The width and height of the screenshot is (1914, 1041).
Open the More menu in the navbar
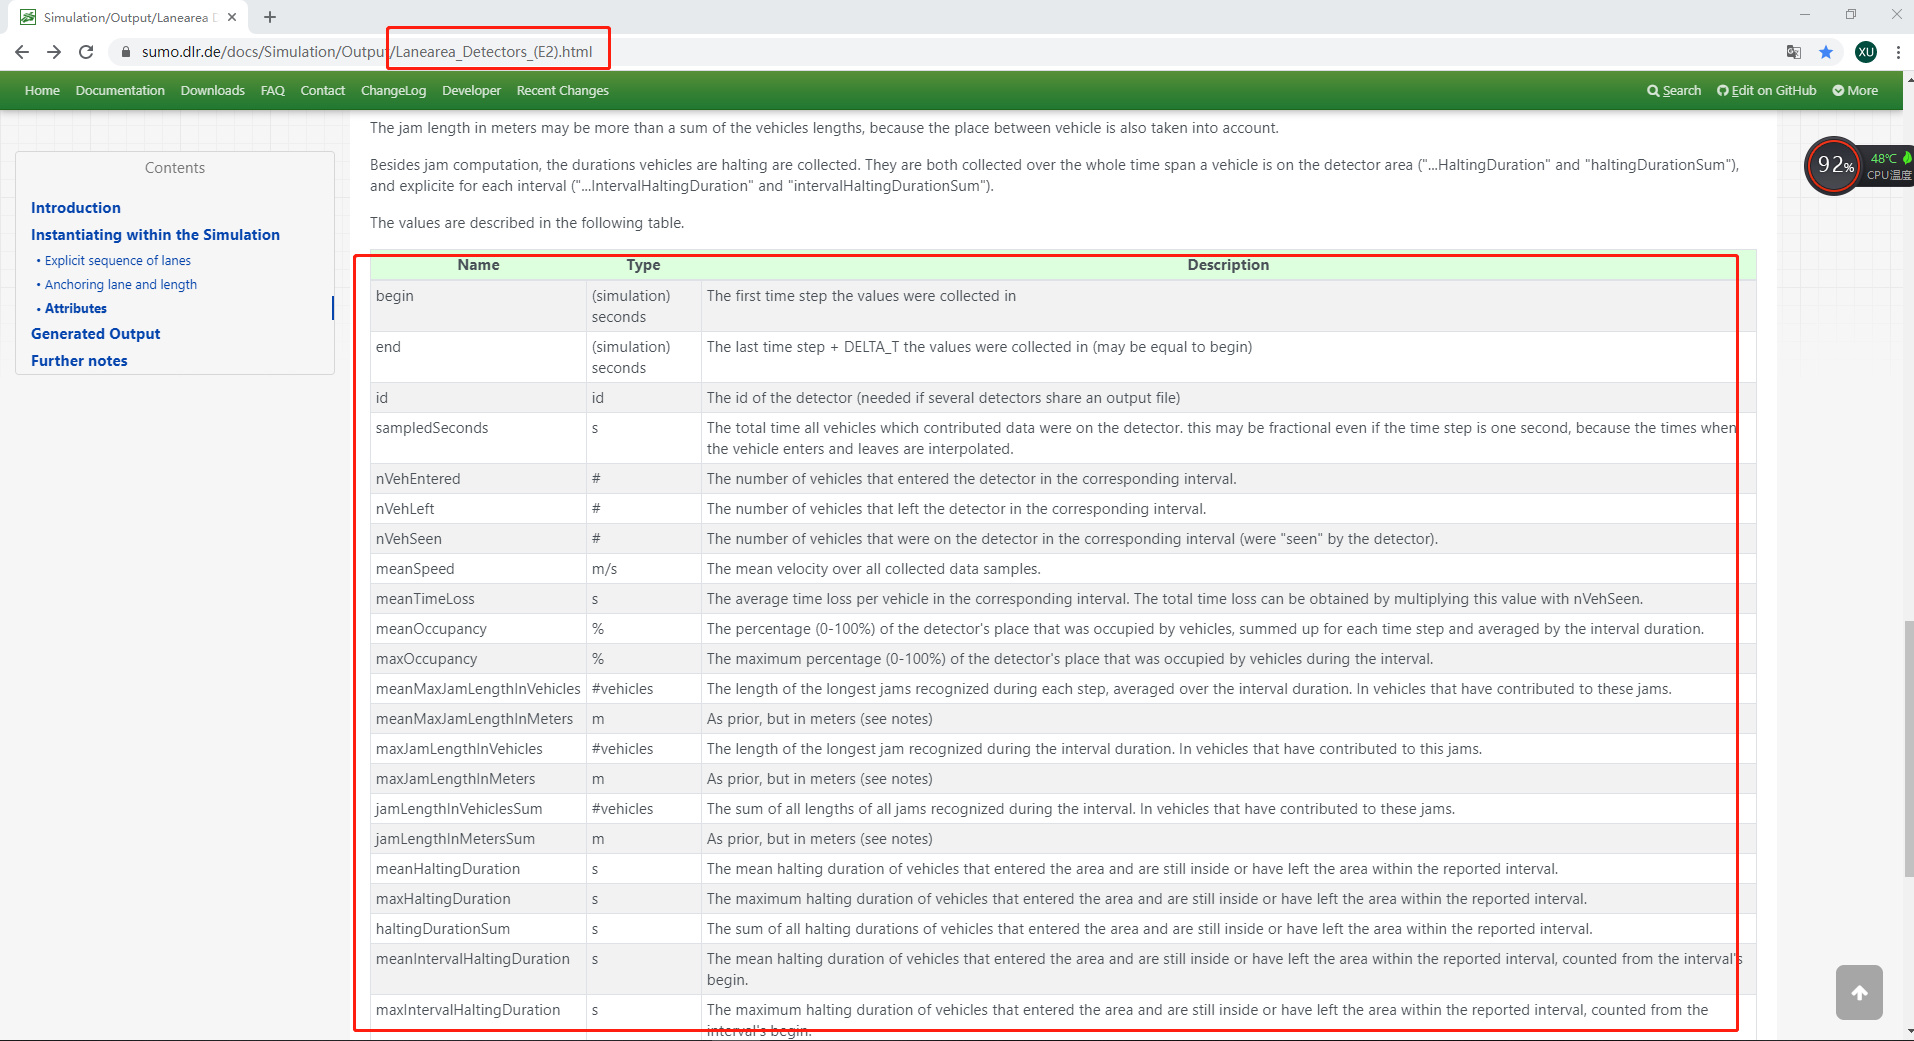pyautogui.click(x=1856, y=90)
